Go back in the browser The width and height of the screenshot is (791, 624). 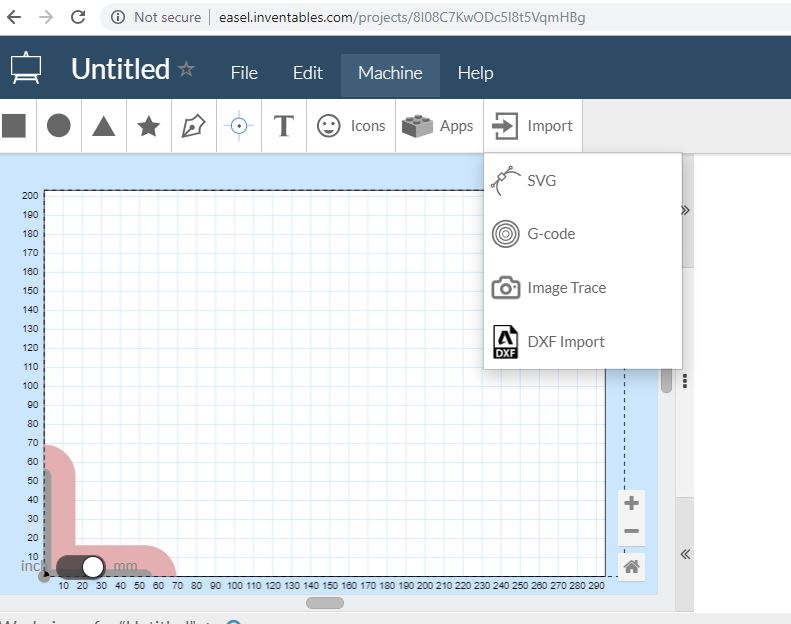pos(14,17)
